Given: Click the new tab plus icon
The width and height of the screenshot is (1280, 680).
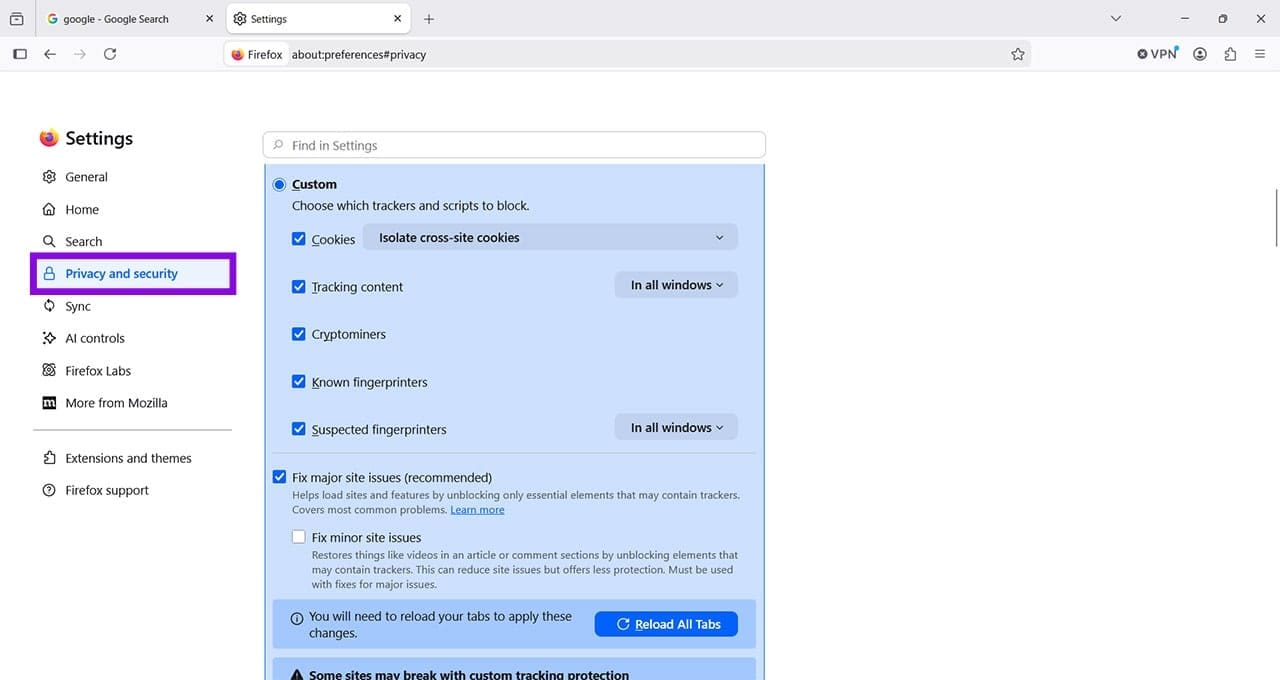Looking at the screenshot, I should tap(429, 19).
